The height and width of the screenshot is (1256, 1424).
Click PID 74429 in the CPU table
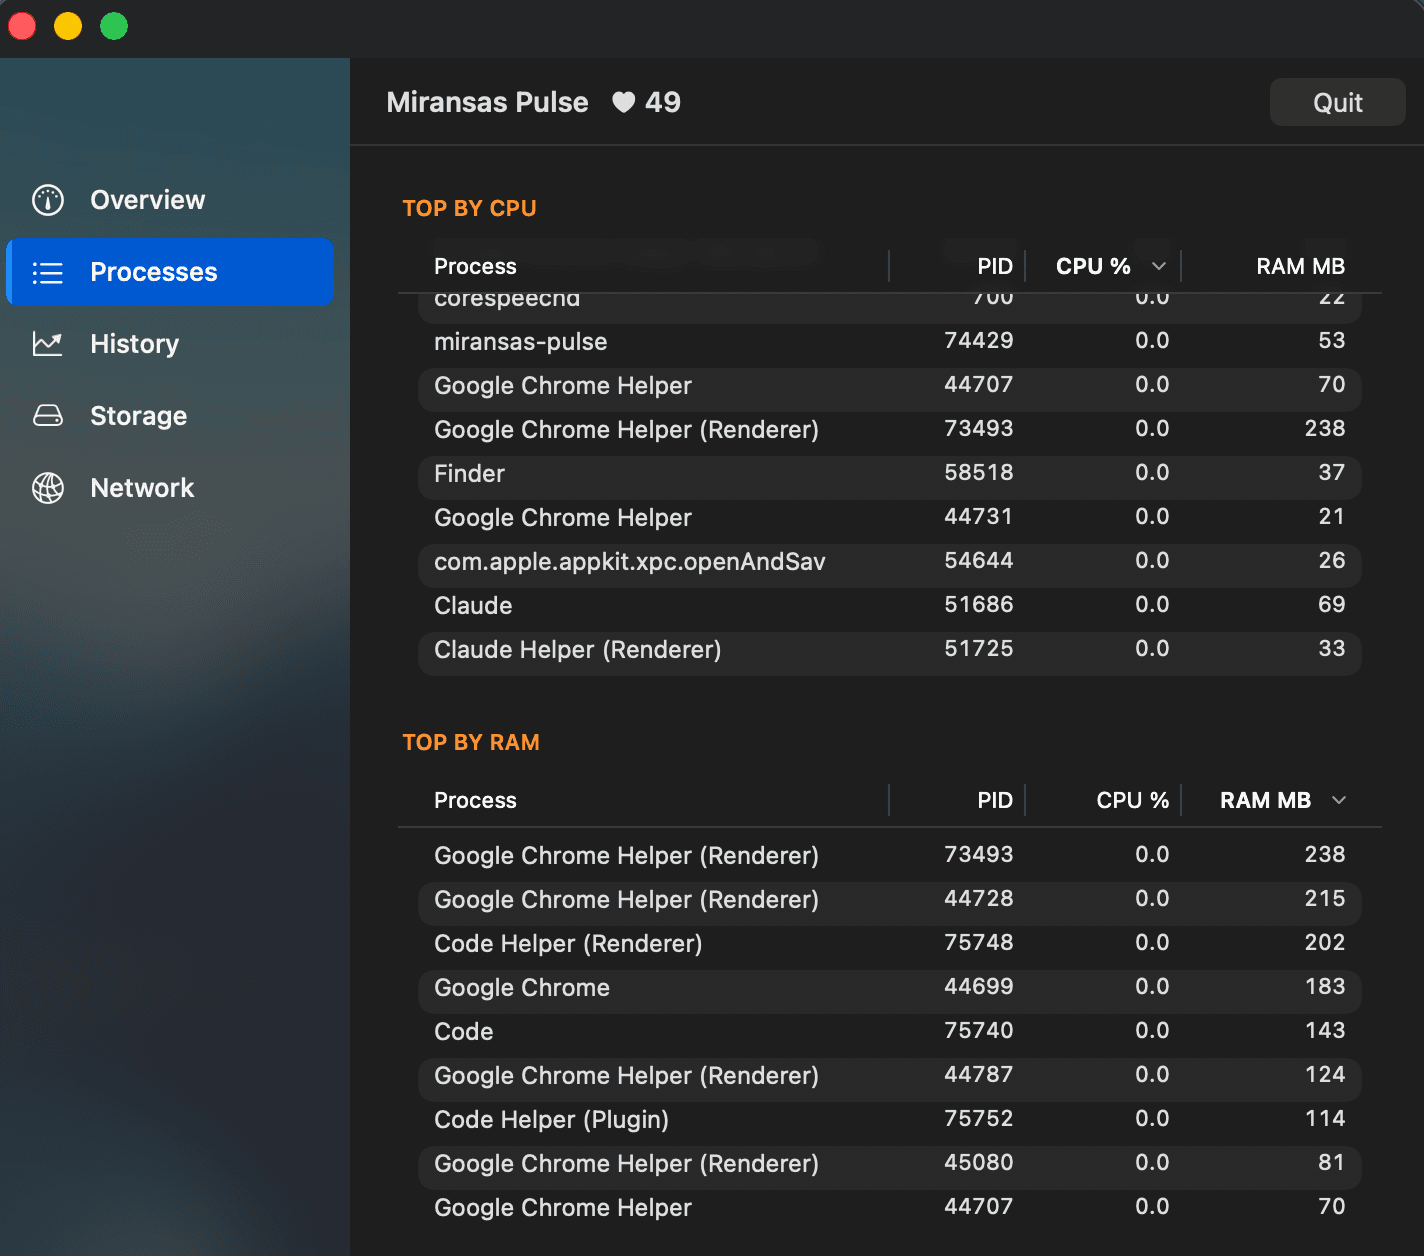pyautogui.click(x=979, y=341)
